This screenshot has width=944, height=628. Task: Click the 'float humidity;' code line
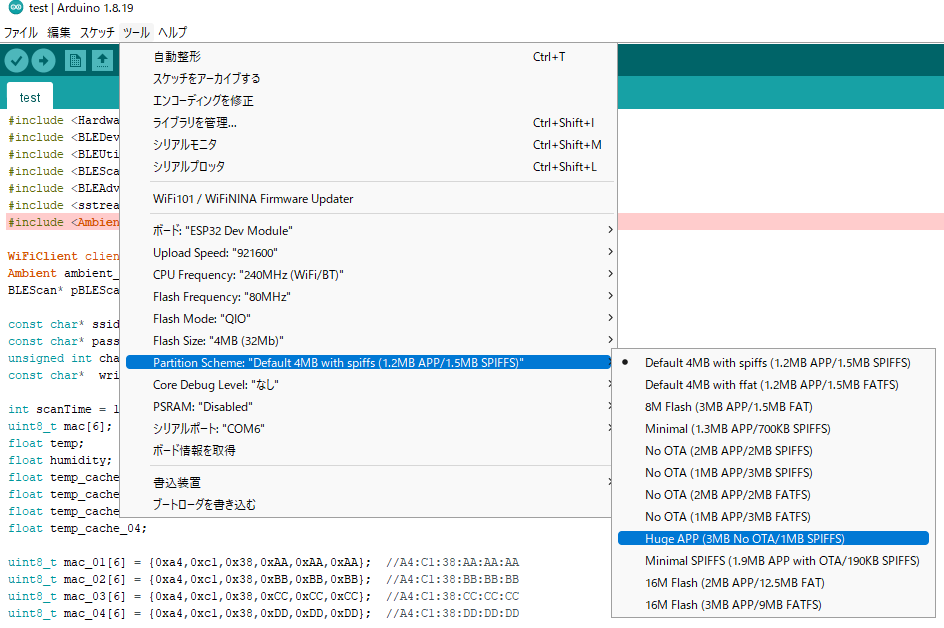(x=60, y=460)
